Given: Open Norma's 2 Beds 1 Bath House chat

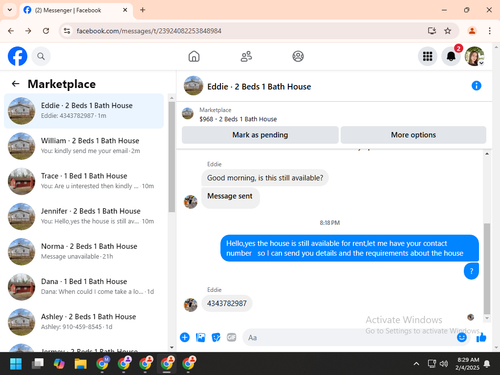Looking at the screenshot, I should tap(84, 252).
